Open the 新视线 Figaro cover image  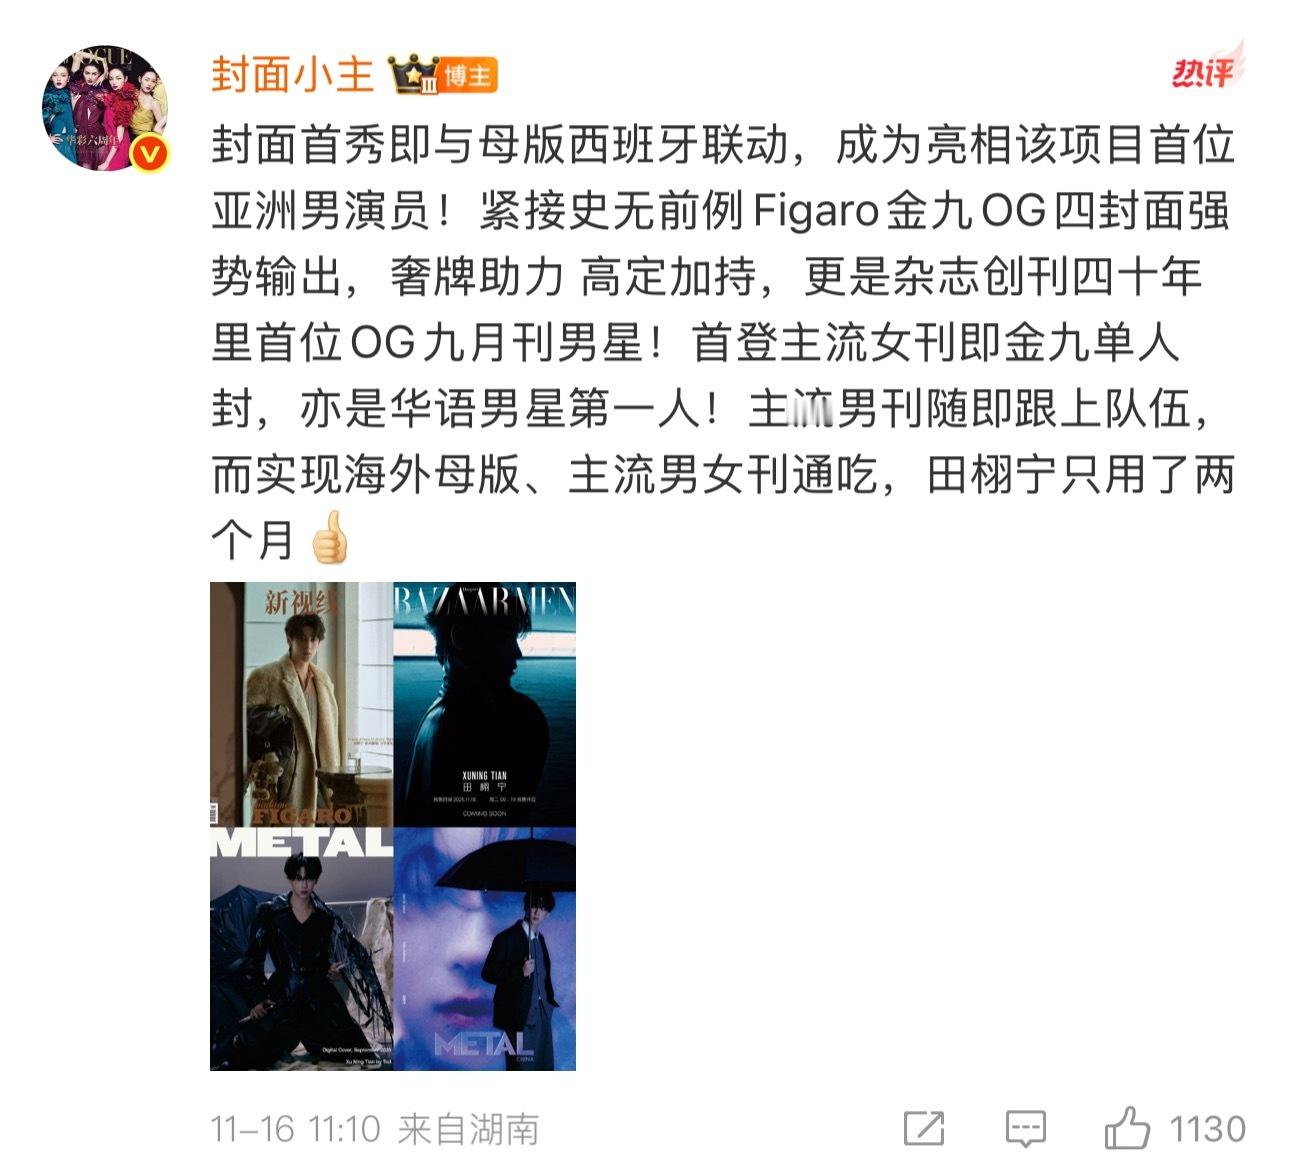301,704
